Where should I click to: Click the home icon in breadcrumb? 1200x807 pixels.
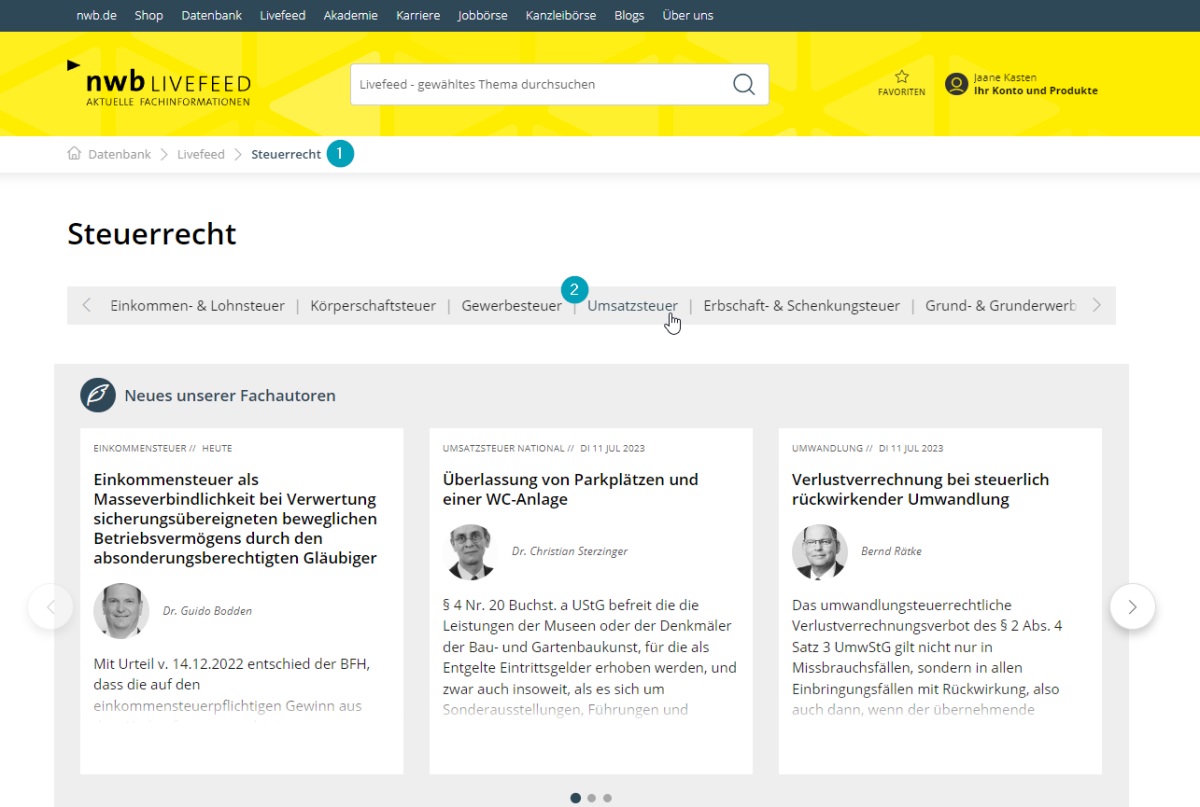(x=74, y=154)
